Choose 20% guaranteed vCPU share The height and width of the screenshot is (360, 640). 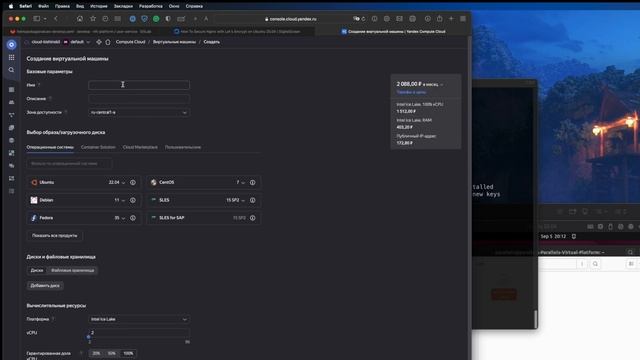pyautogui.click(x=96, y=353)
